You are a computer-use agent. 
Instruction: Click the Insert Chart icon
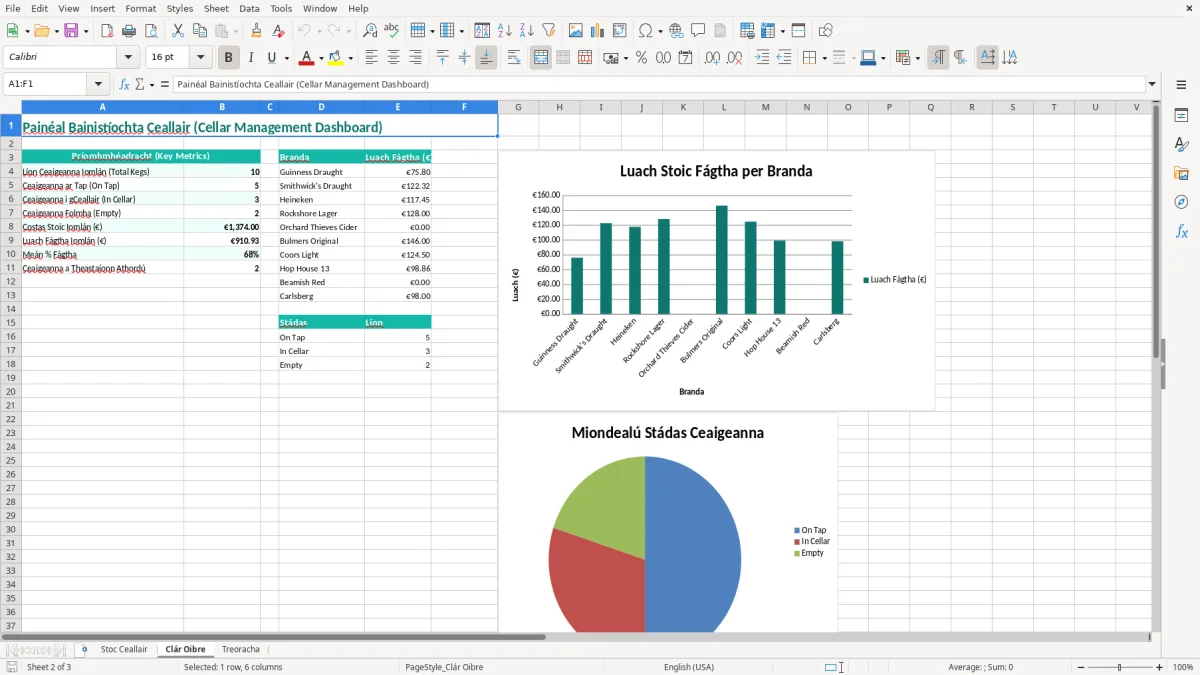tap(597, 31)
